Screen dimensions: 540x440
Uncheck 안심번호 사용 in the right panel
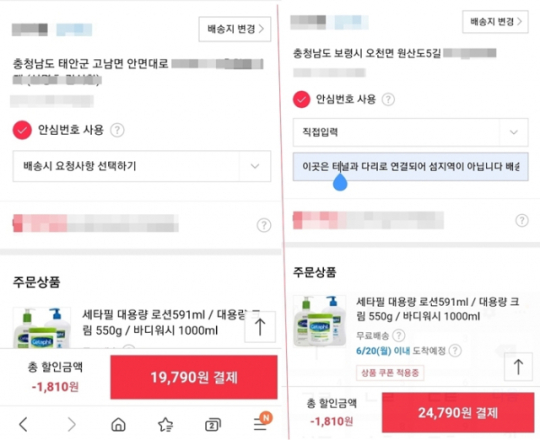coord(301,99)
